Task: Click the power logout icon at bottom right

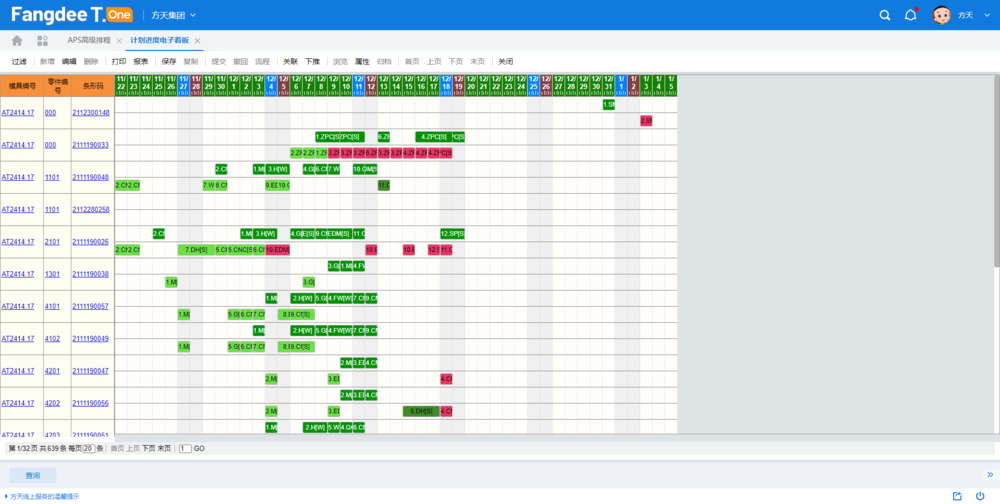Action: click(x=980, y=496)
